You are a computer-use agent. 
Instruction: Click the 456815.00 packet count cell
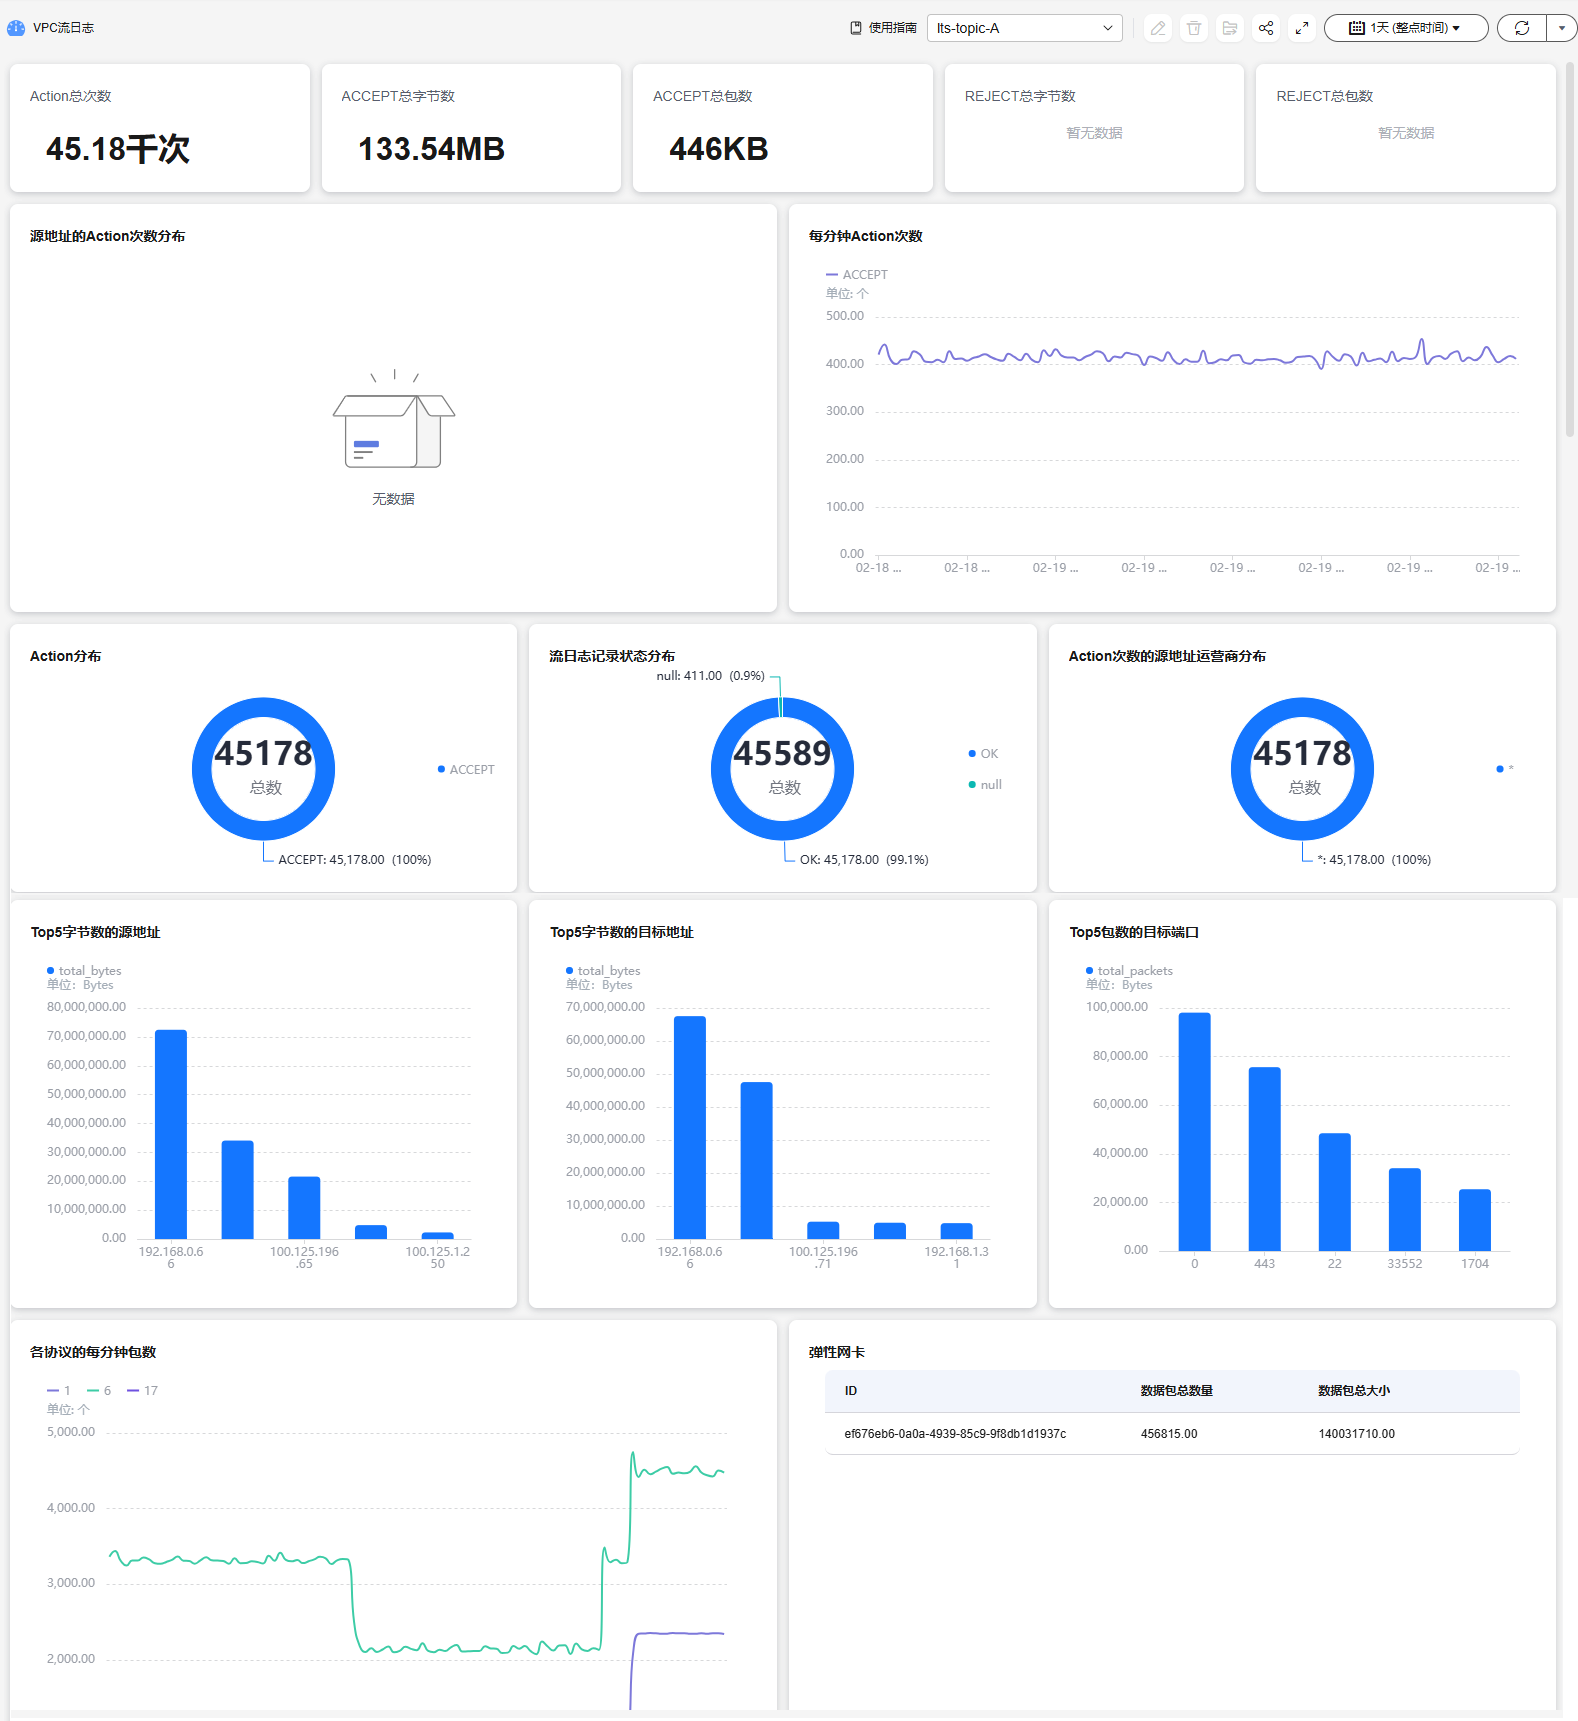[1169, 1434]
